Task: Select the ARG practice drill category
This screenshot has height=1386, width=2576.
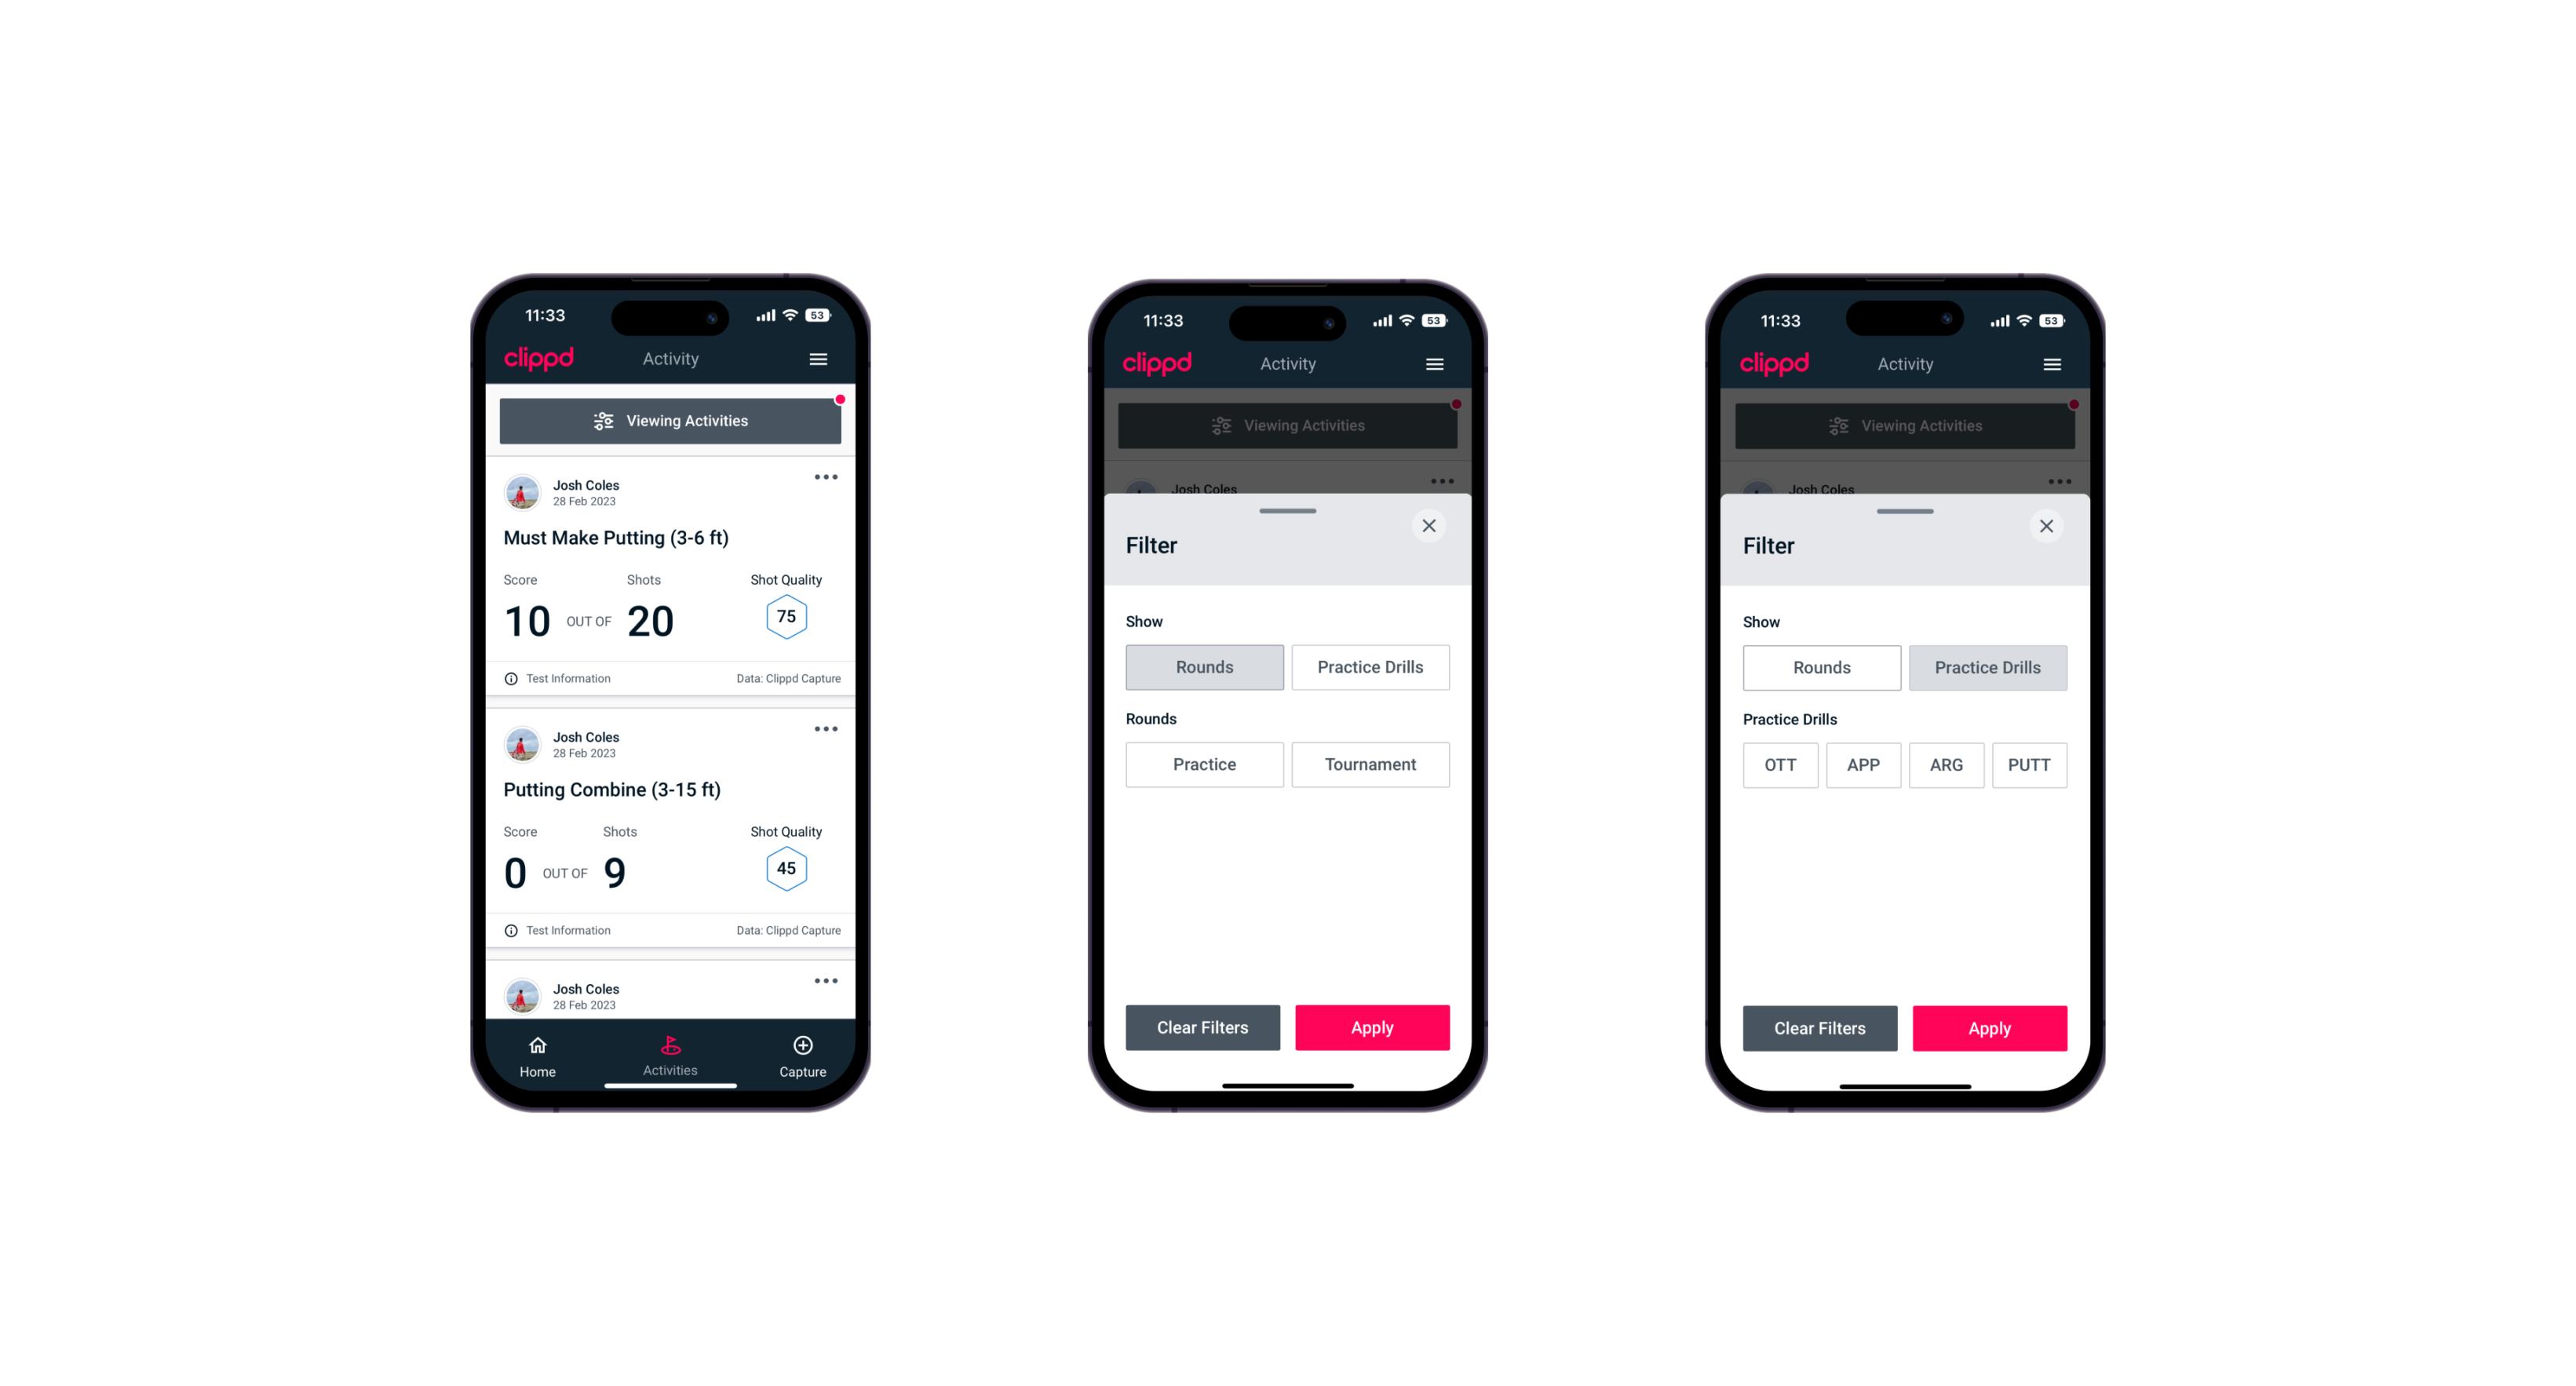Action: 1946,764
